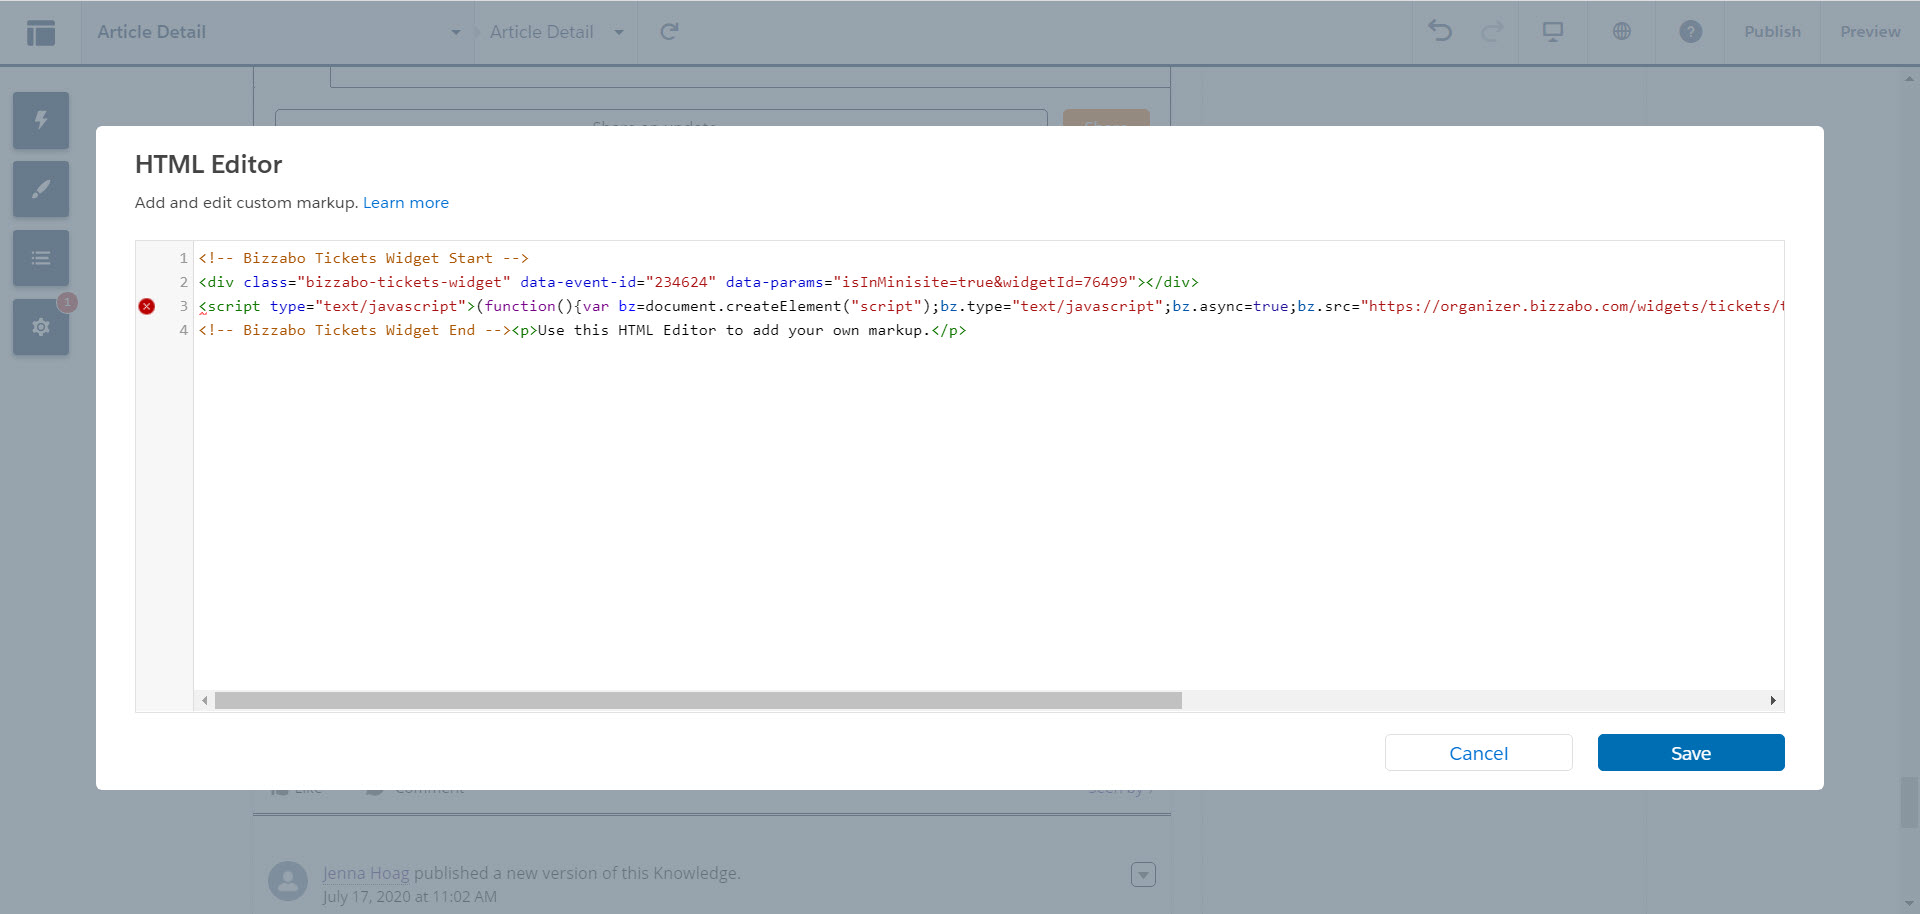Open the post options caret on Jenna Hoag's update
The width and height of the screenshot is (1920, 914).
pos(1143,874)
